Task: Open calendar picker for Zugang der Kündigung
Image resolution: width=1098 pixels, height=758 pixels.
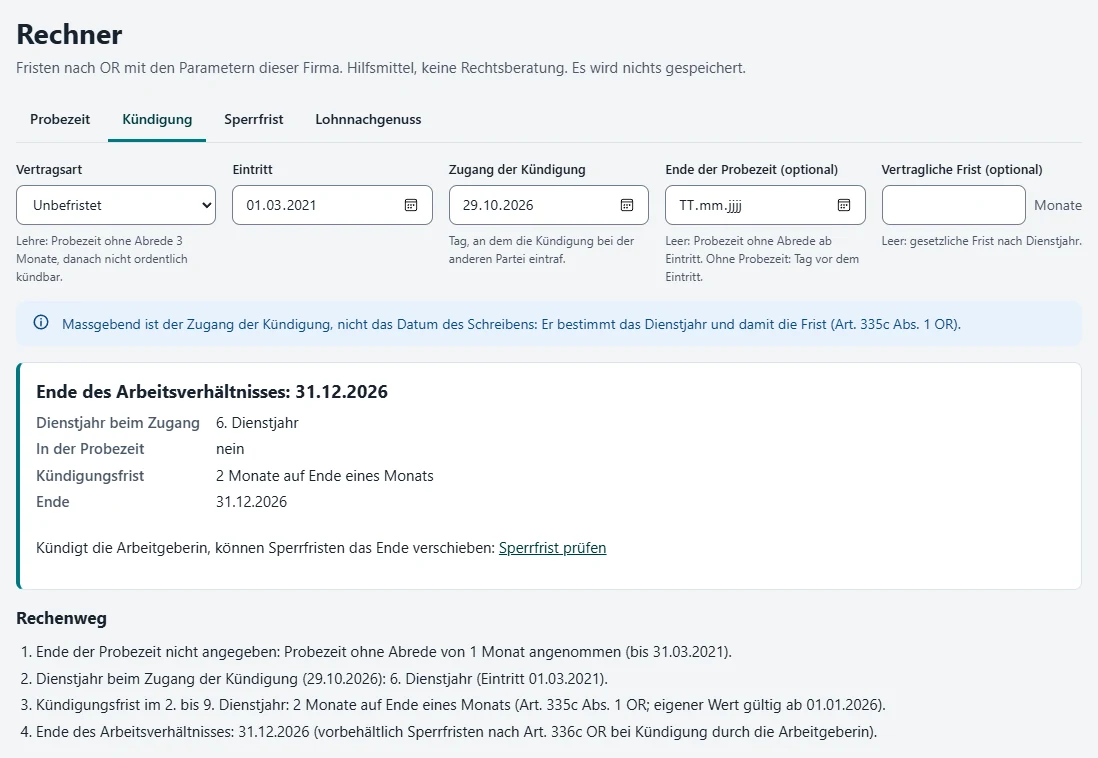Action: tap(627, 205)
